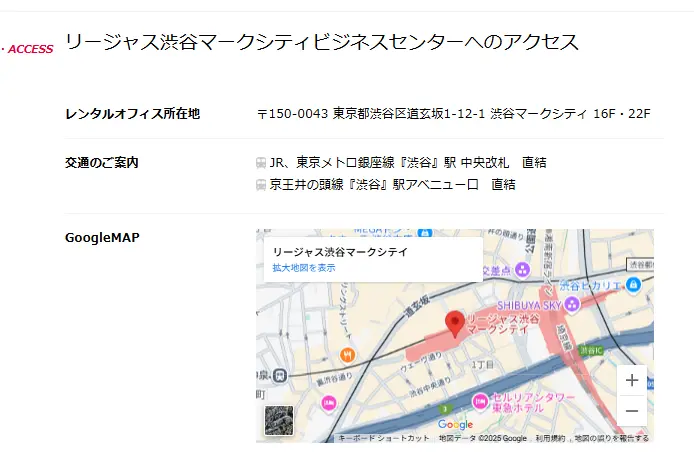The width and height of the screenshot is (694, 455).
Task: Click the リージャス渋谷マークシティ title in map card
Action: tap(340, 252)
